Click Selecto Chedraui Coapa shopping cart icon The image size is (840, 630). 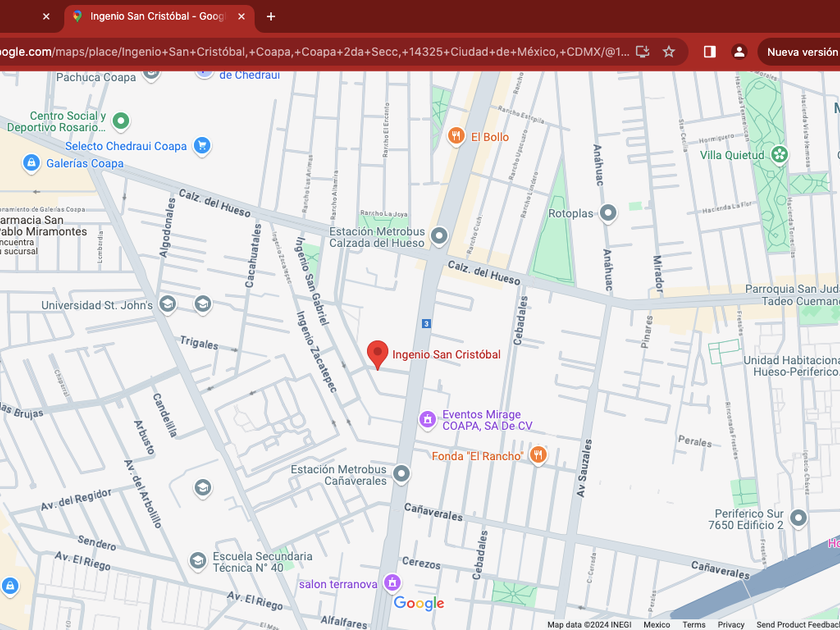tap(202, 146)
